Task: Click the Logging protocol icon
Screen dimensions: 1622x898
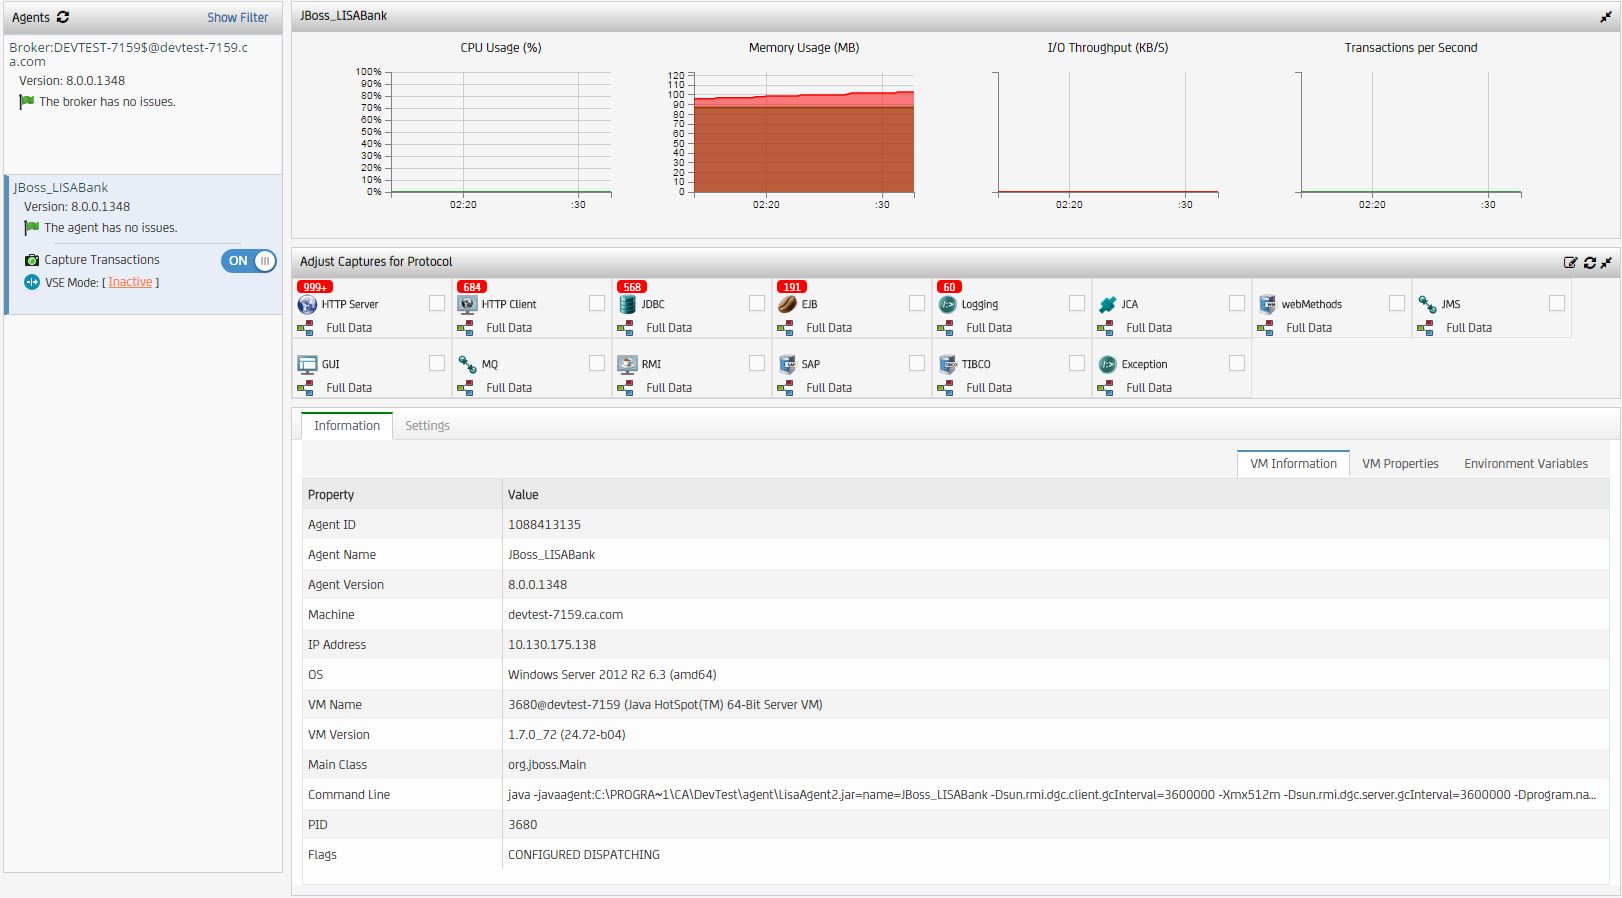Action: pos(947,304)
